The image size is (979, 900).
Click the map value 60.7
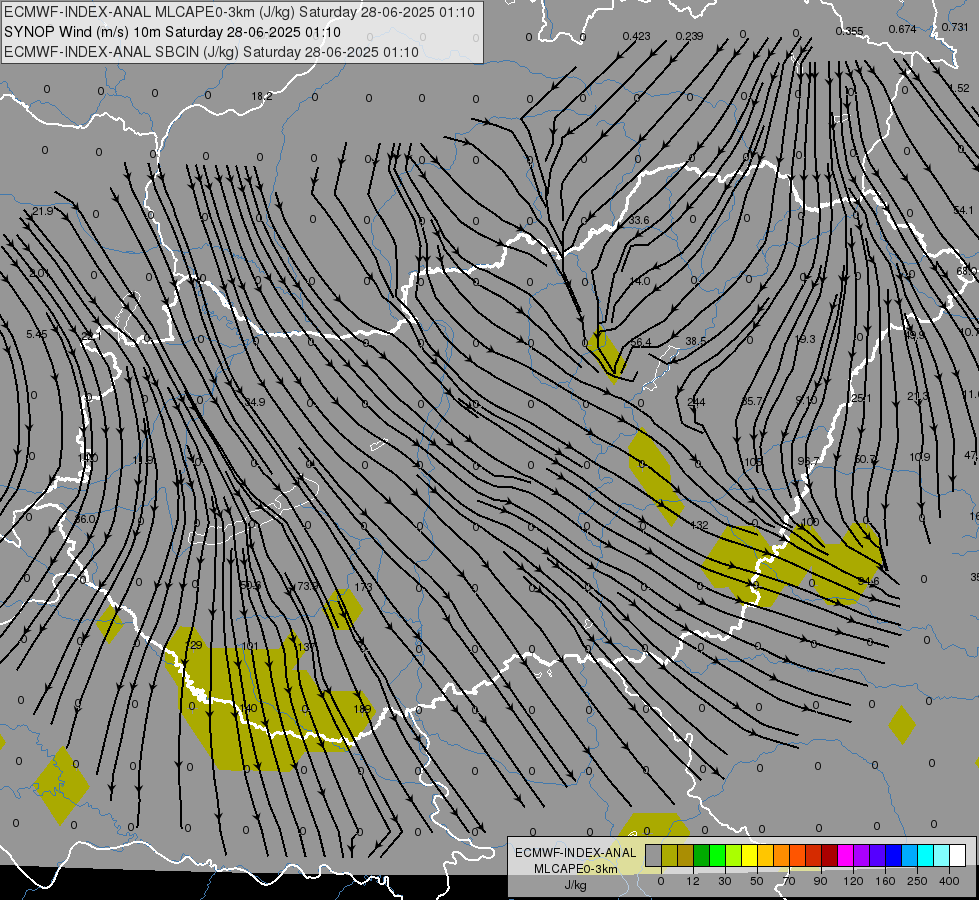tap(865, 459)
